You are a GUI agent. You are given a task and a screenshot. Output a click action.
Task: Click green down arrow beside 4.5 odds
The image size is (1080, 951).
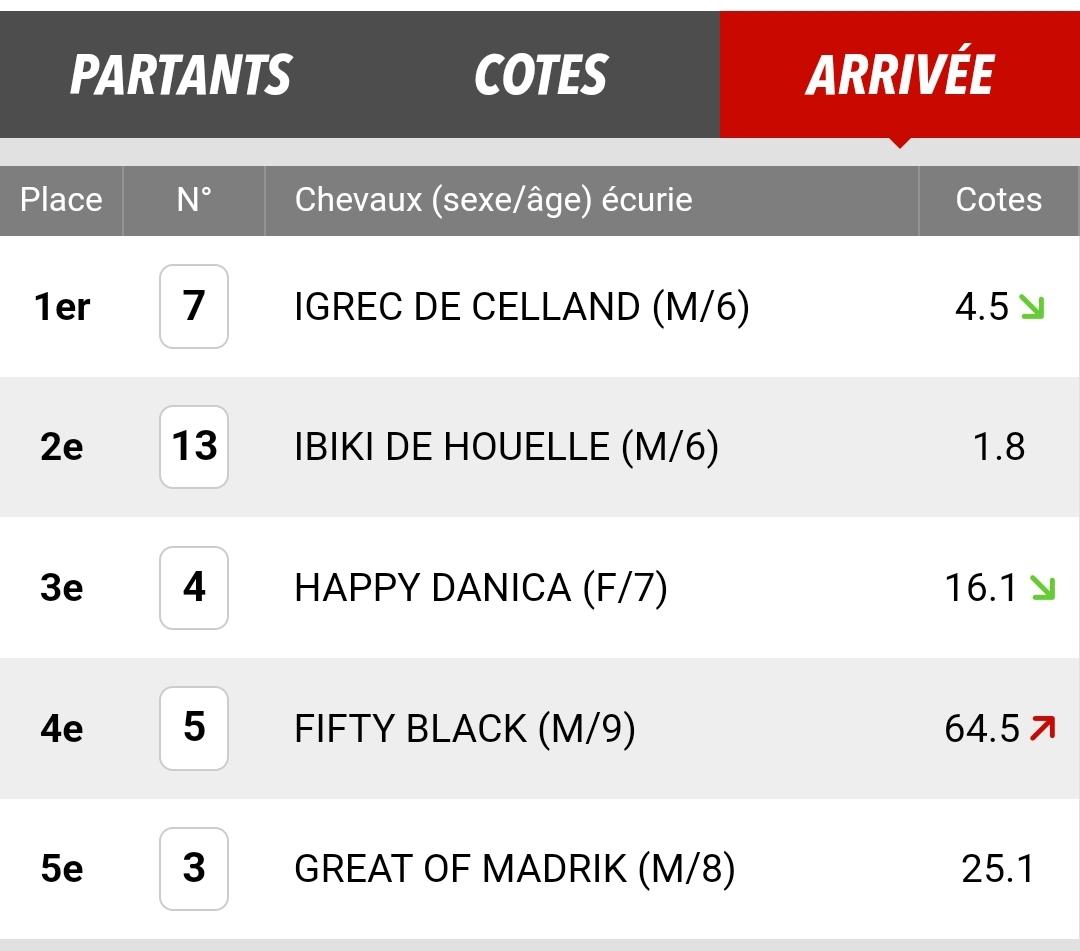1032,307
